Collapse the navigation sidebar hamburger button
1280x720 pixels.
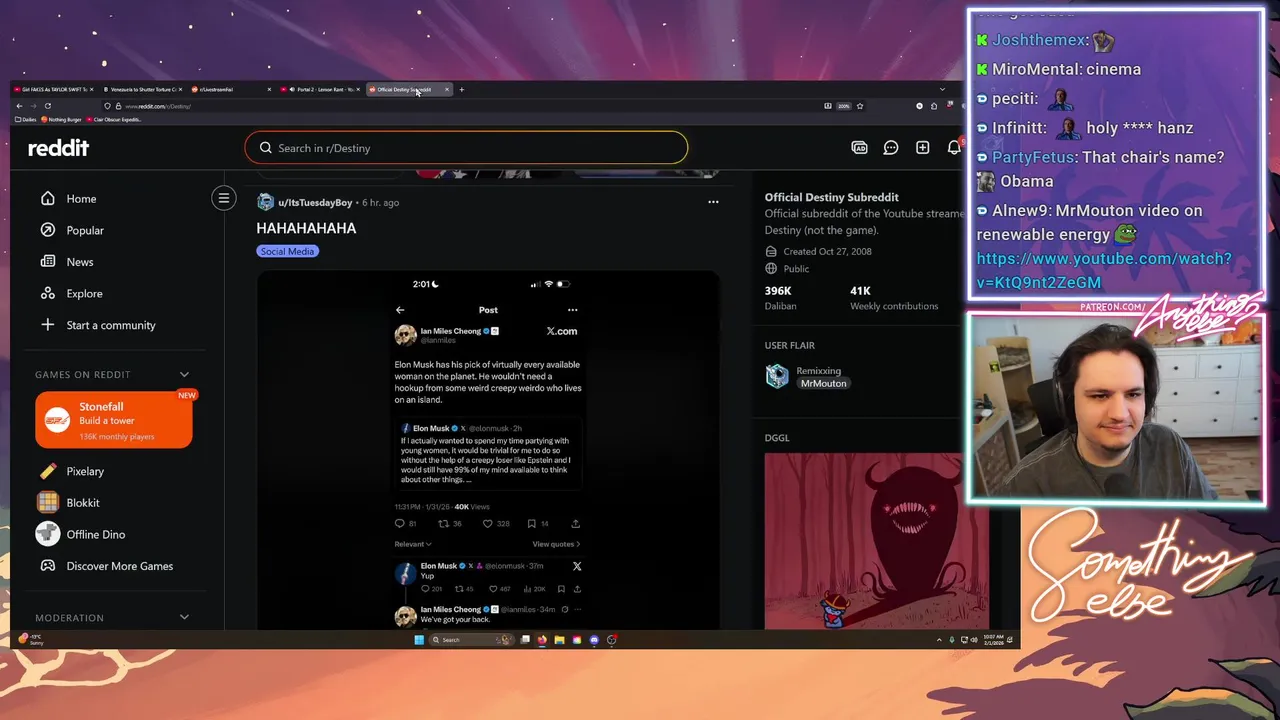(224, 198)
